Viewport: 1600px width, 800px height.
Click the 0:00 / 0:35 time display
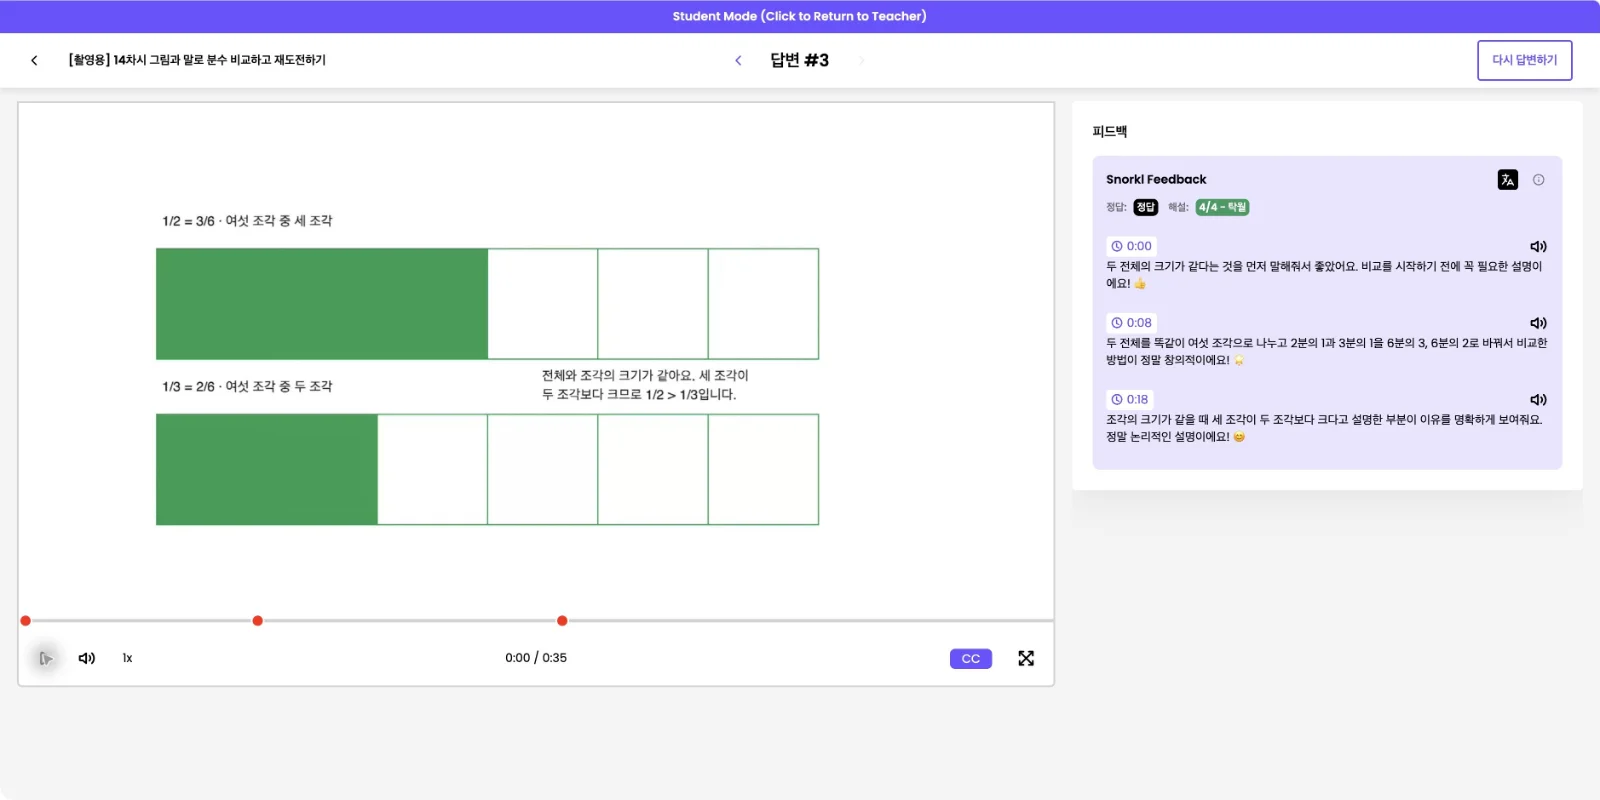(536, 658)
